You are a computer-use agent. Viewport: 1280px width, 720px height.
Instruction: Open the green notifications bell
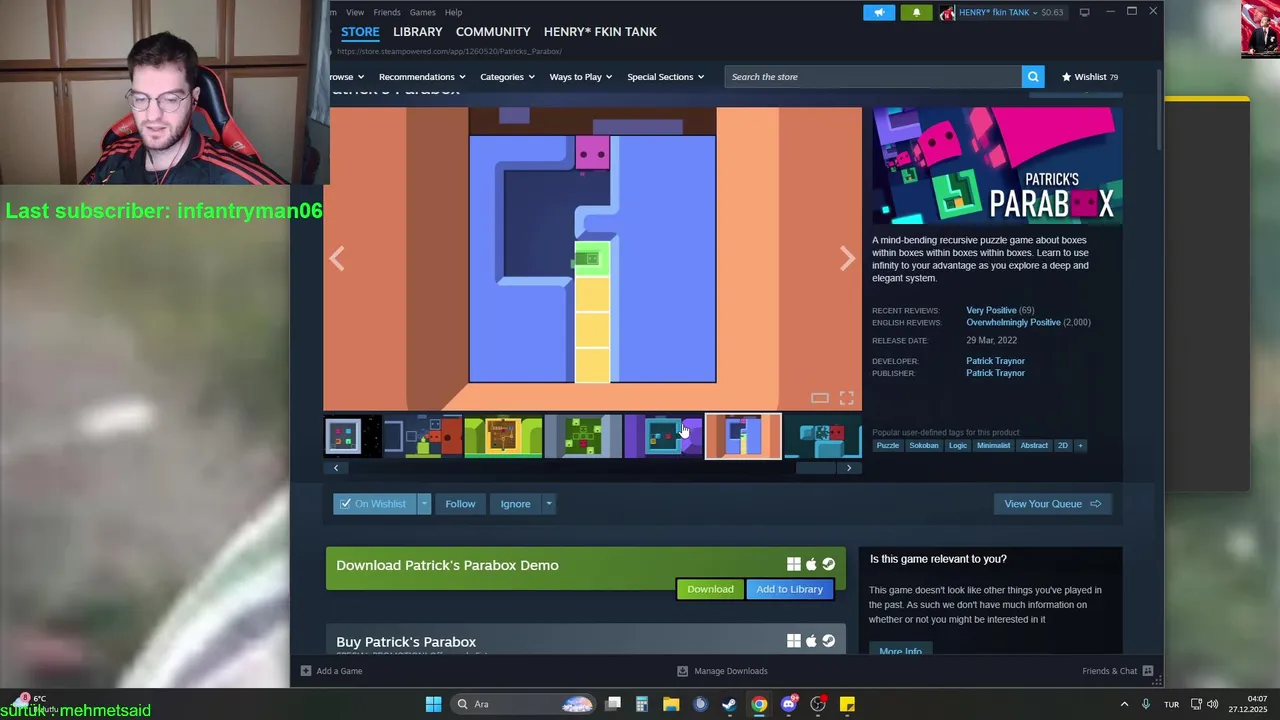click(x=917, y=12)
